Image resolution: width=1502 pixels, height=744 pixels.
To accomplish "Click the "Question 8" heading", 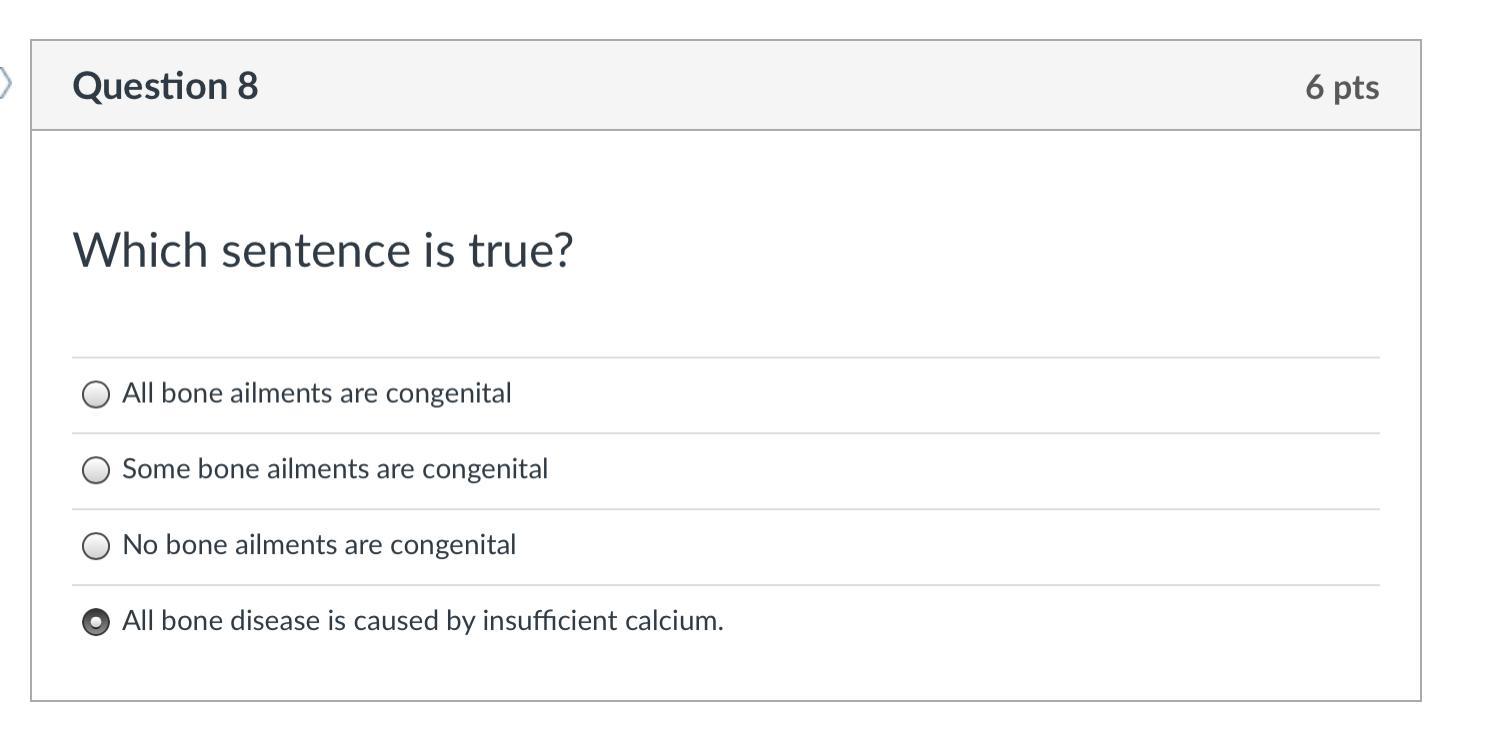I will coord(165,86).
